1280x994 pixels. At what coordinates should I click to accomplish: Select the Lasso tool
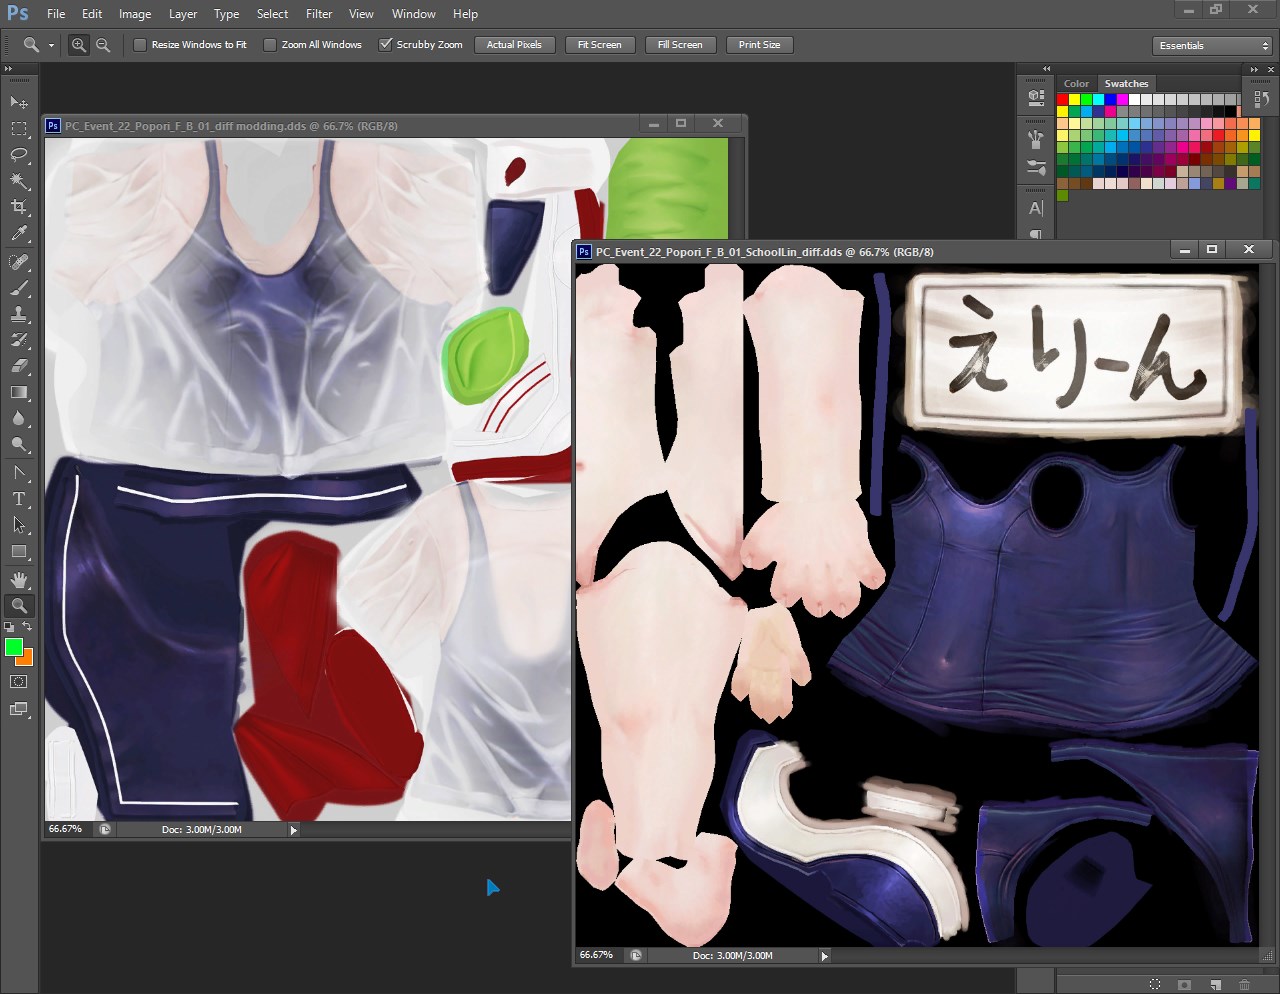coord(19,155)
